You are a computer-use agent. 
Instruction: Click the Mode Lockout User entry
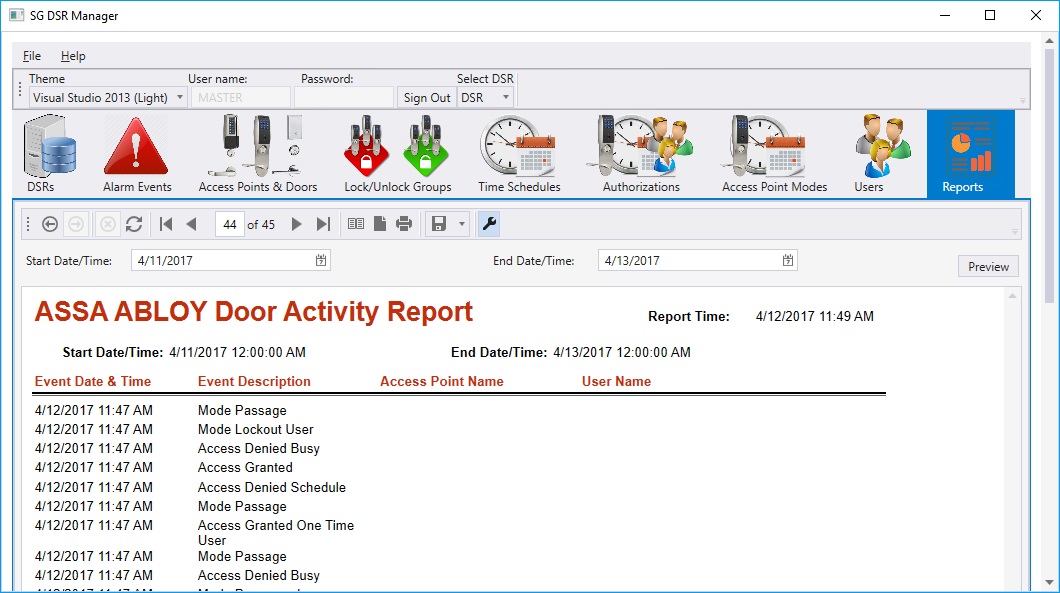click(256, 429)
